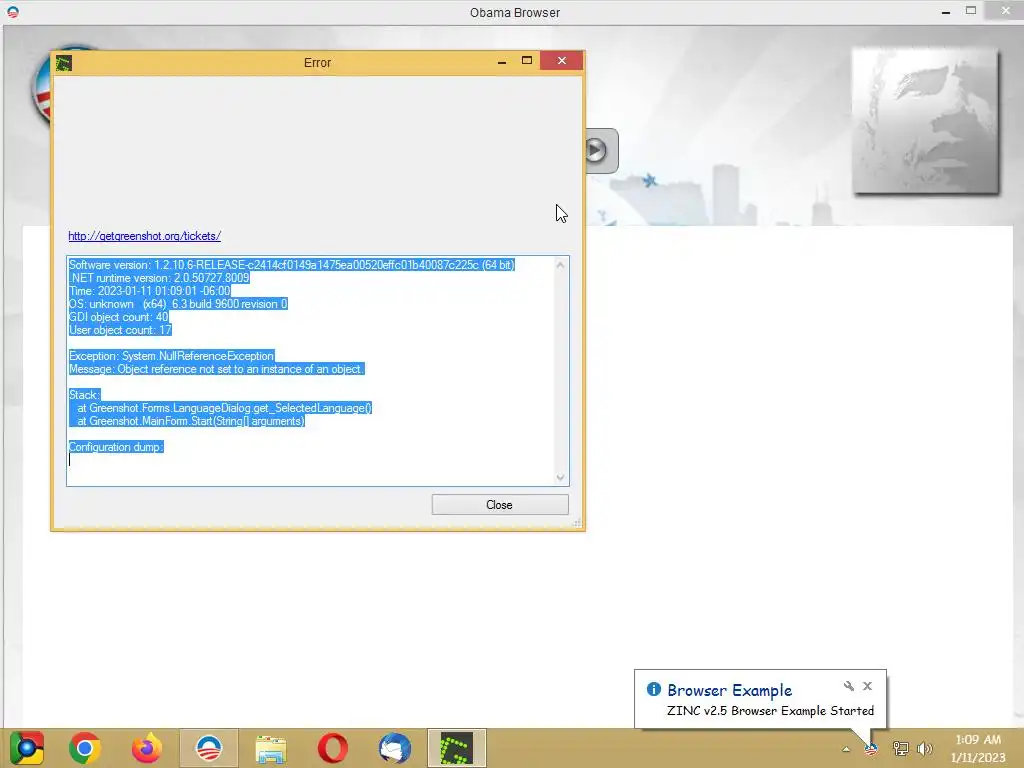Image resolution: width=1024 pixels, height=768 pixels.
Task: Launch Opera from the taskbar
Action: coord(332,748)
